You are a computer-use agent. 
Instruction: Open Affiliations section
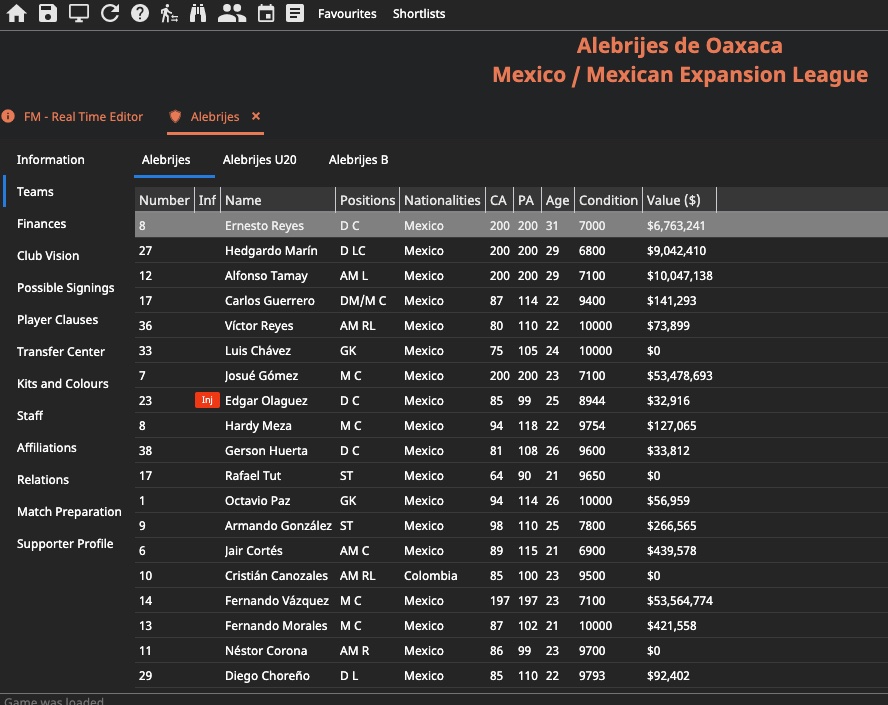46,447
